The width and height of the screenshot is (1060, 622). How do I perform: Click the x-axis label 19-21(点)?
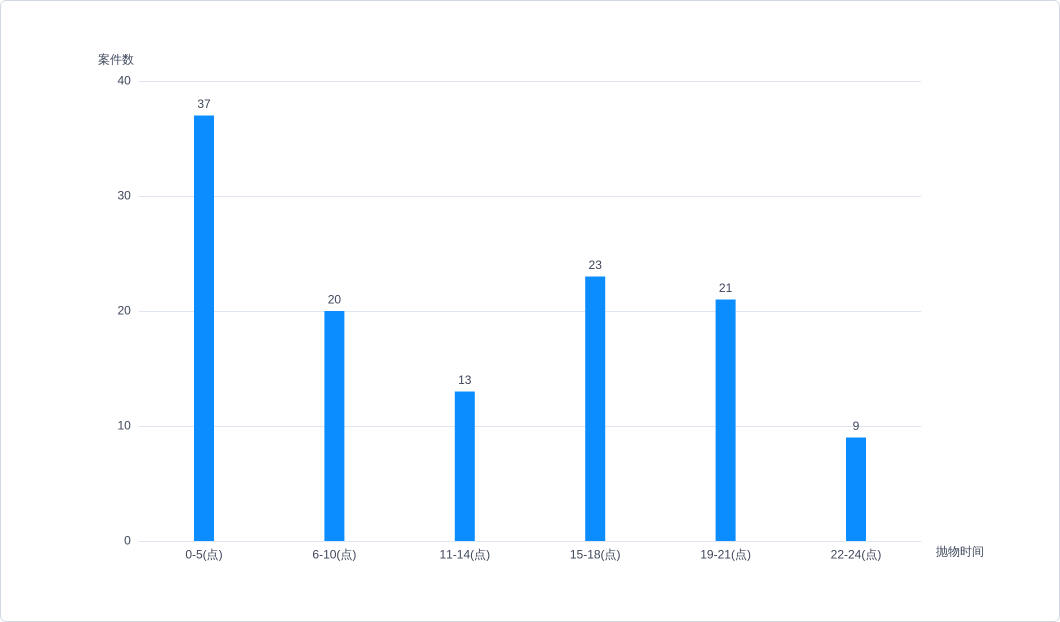click(725, 554)
